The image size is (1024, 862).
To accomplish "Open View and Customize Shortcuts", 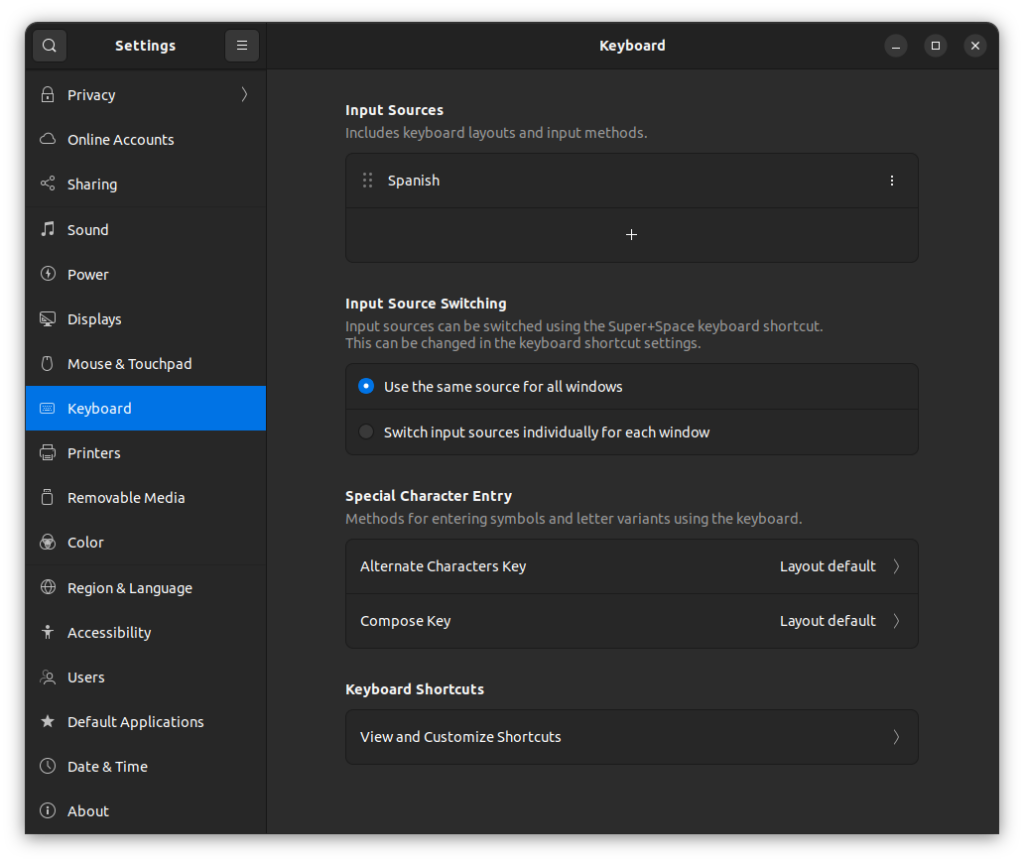I will tap(631, 737).
